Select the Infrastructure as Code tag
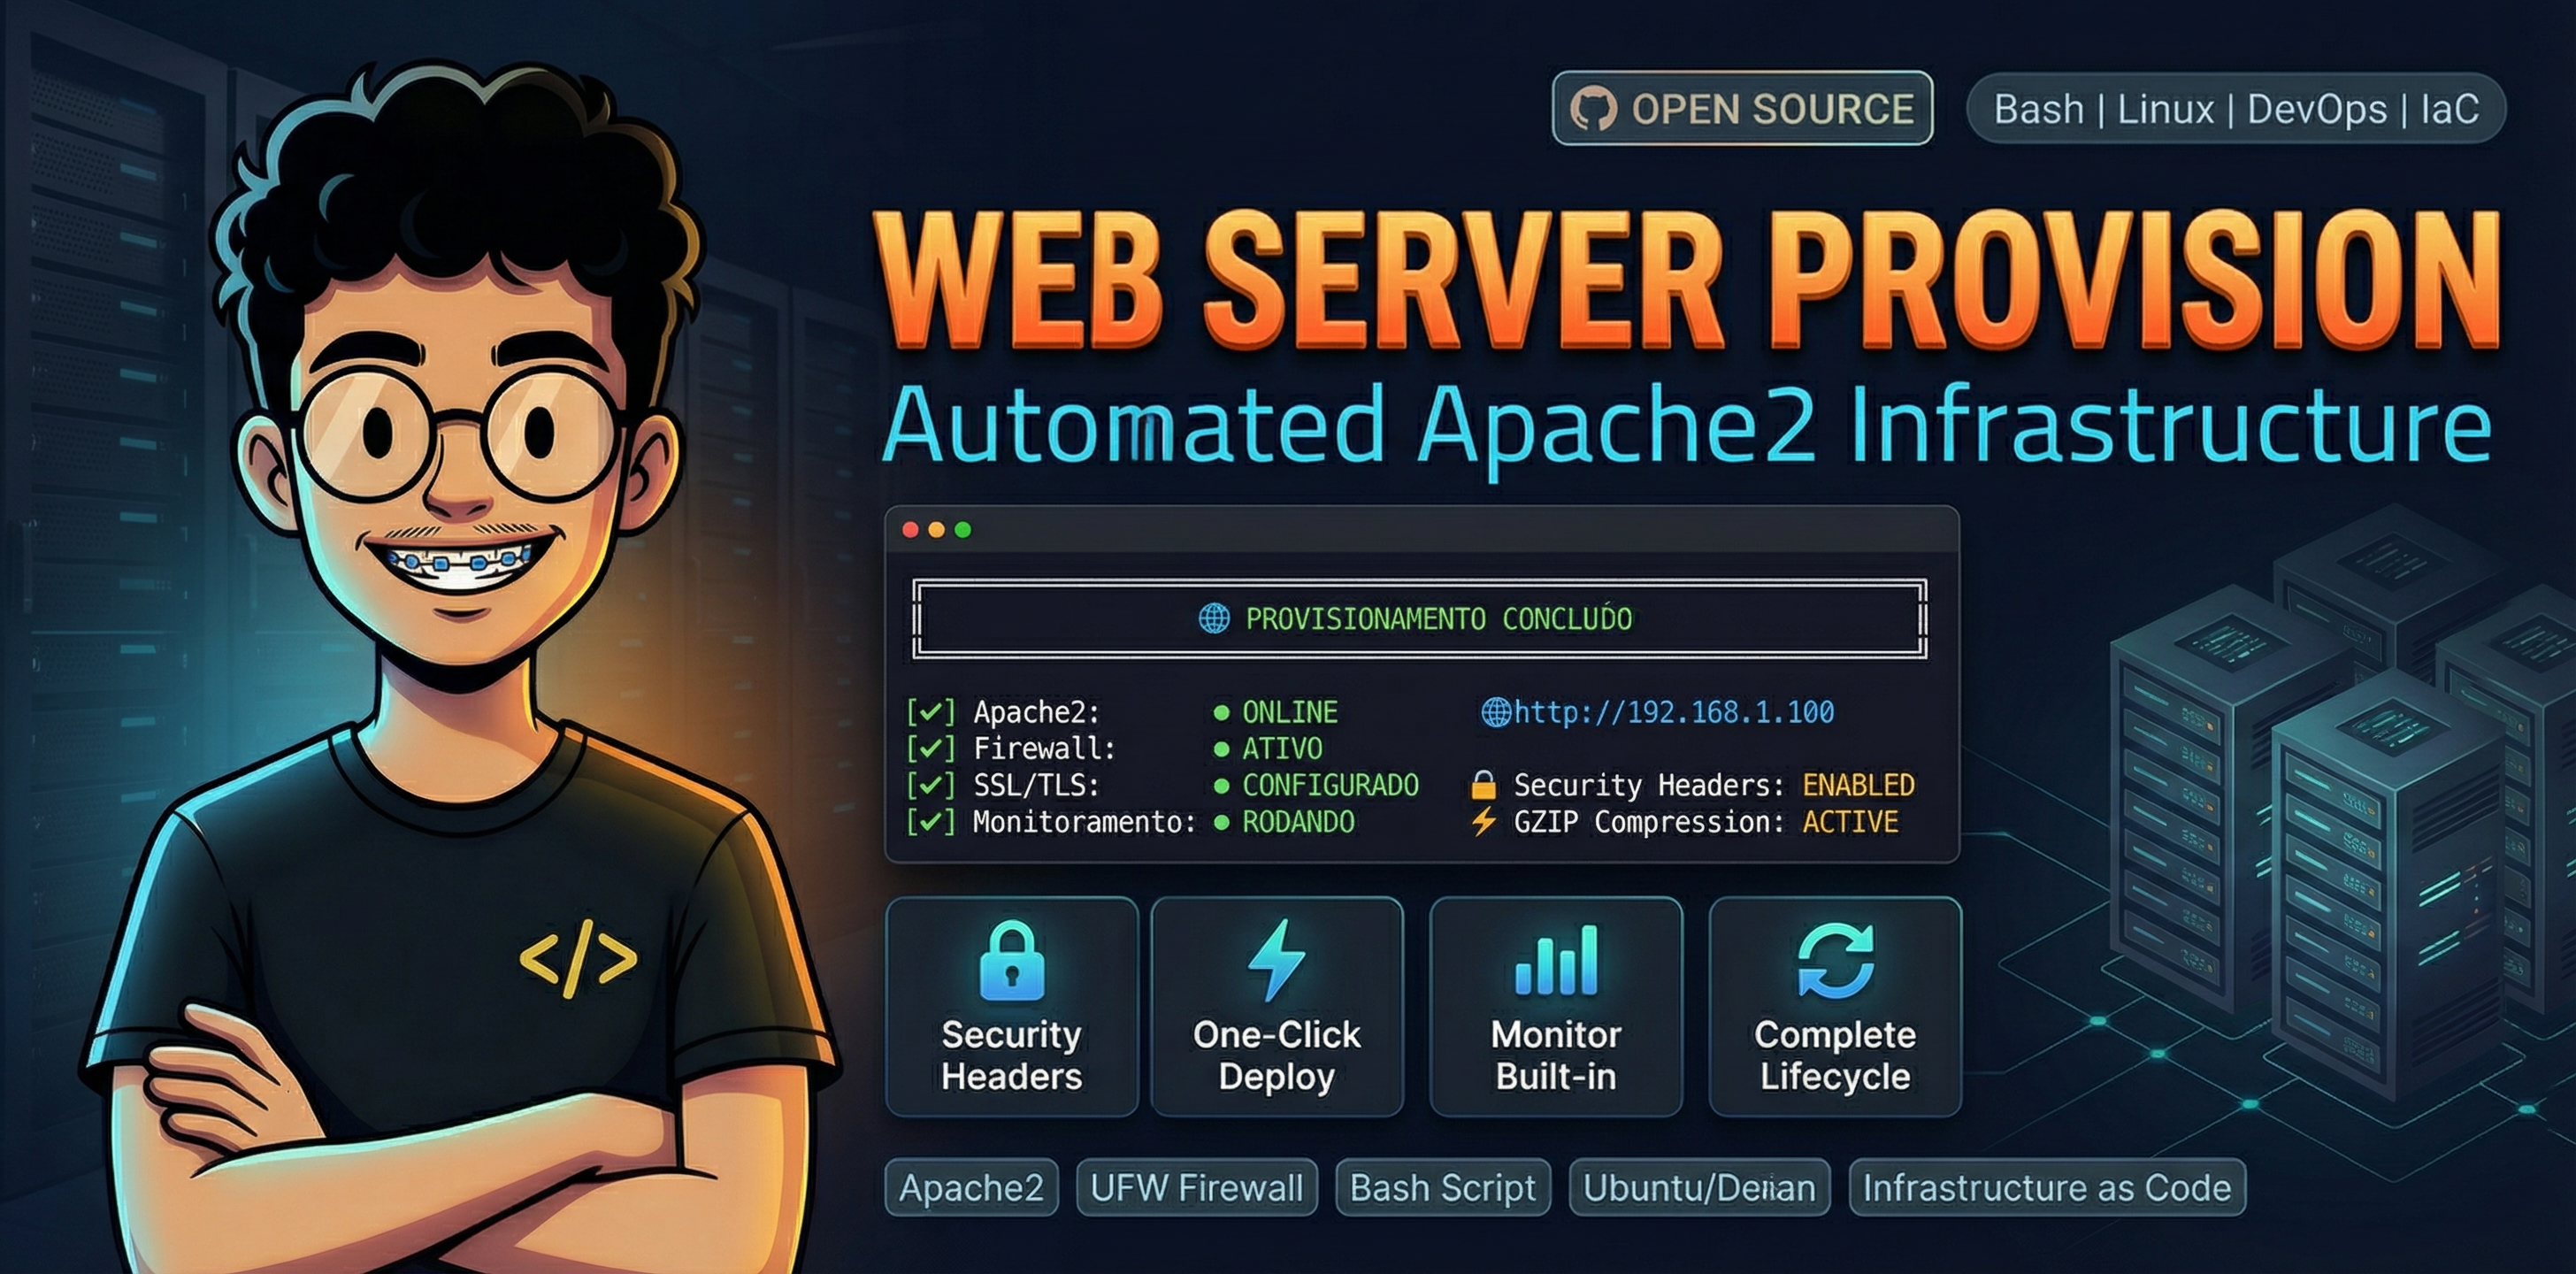The image size is (2576, 1274). point(2046,1188)
